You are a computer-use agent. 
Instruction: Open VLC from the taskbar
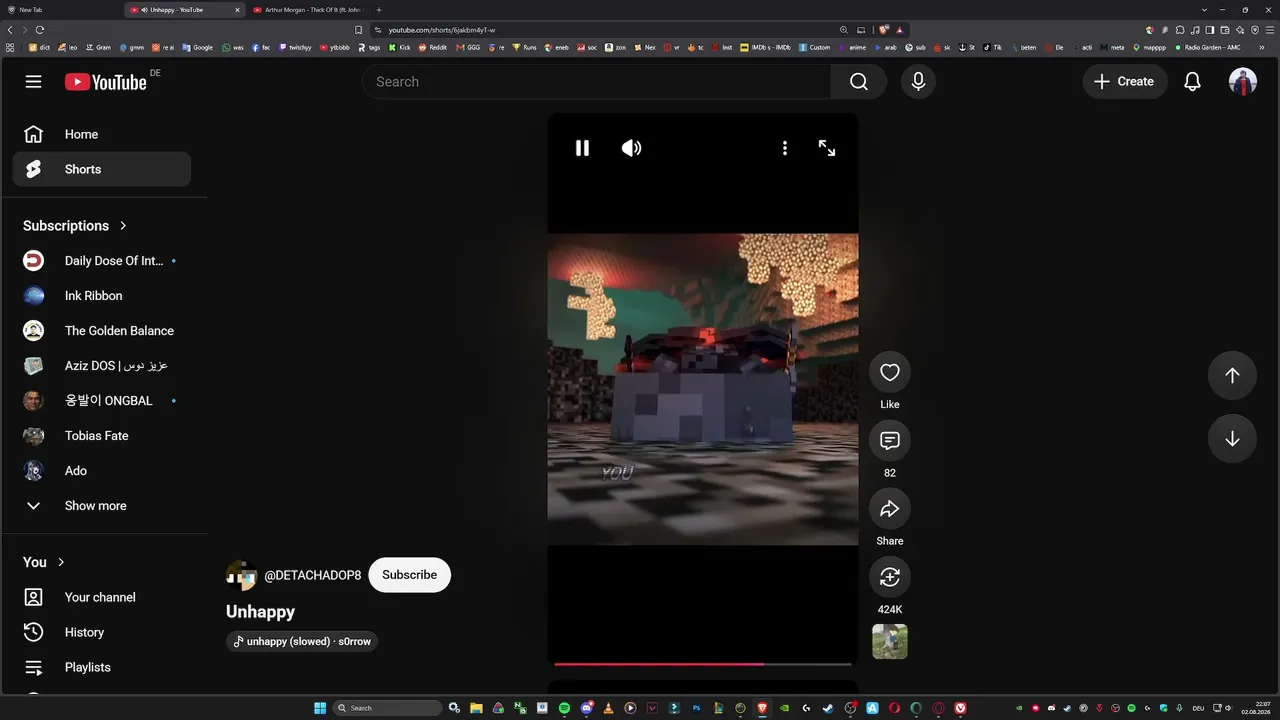pyautogui.click(x=608, y=708)
